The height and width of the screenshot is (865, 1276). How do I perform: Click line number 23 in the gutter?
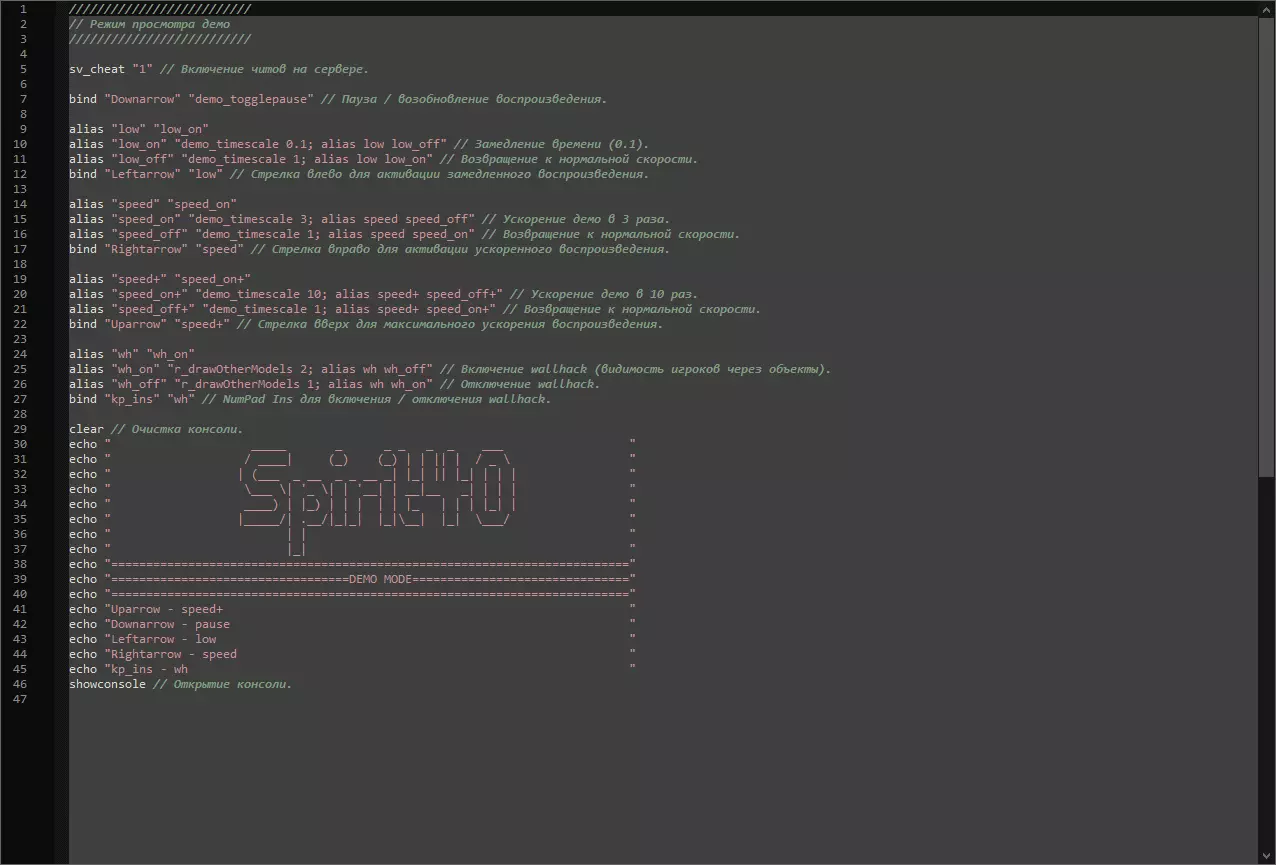[x=21, y=339]
